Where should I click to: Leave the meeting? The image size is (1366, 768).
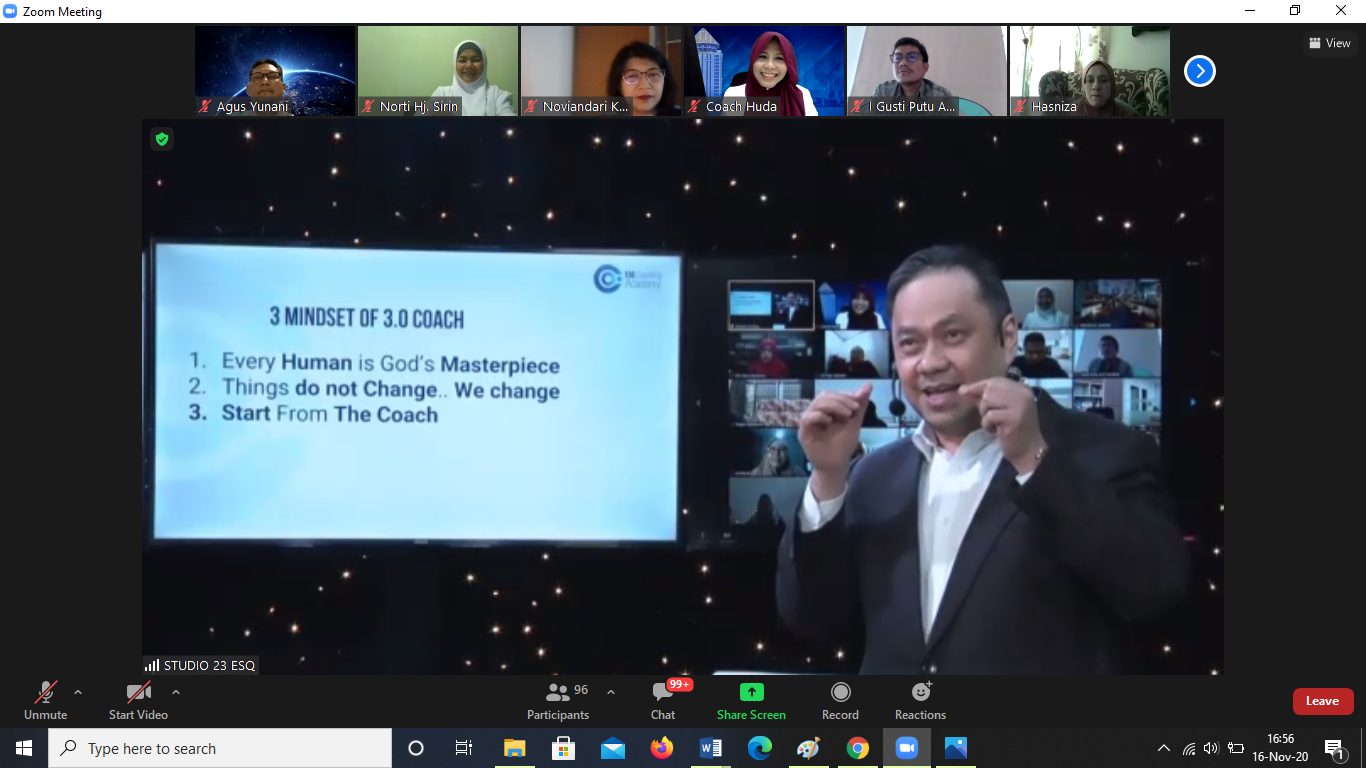pos(1322,701)
